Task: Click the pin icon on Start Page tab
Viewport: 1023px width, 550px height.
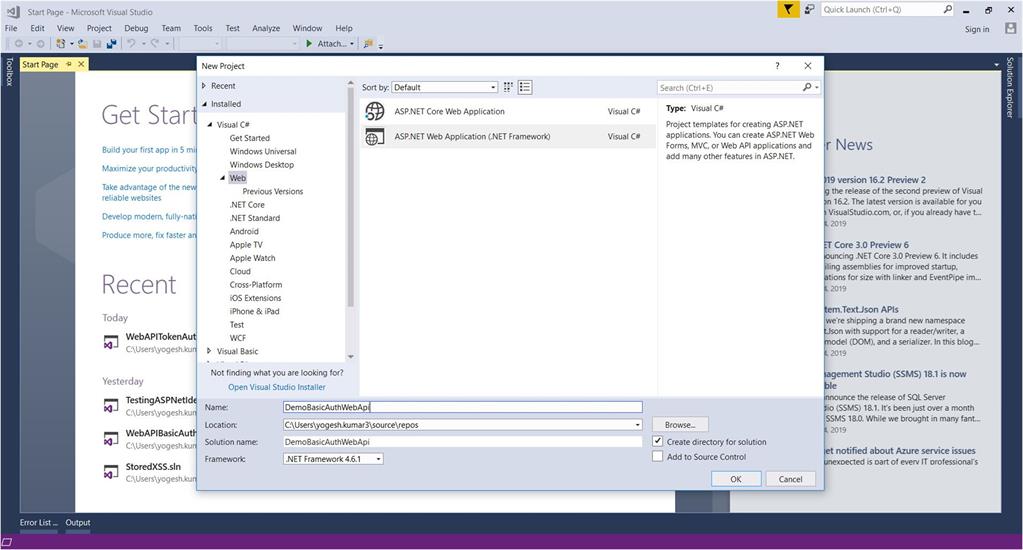Action: [69, 64]
